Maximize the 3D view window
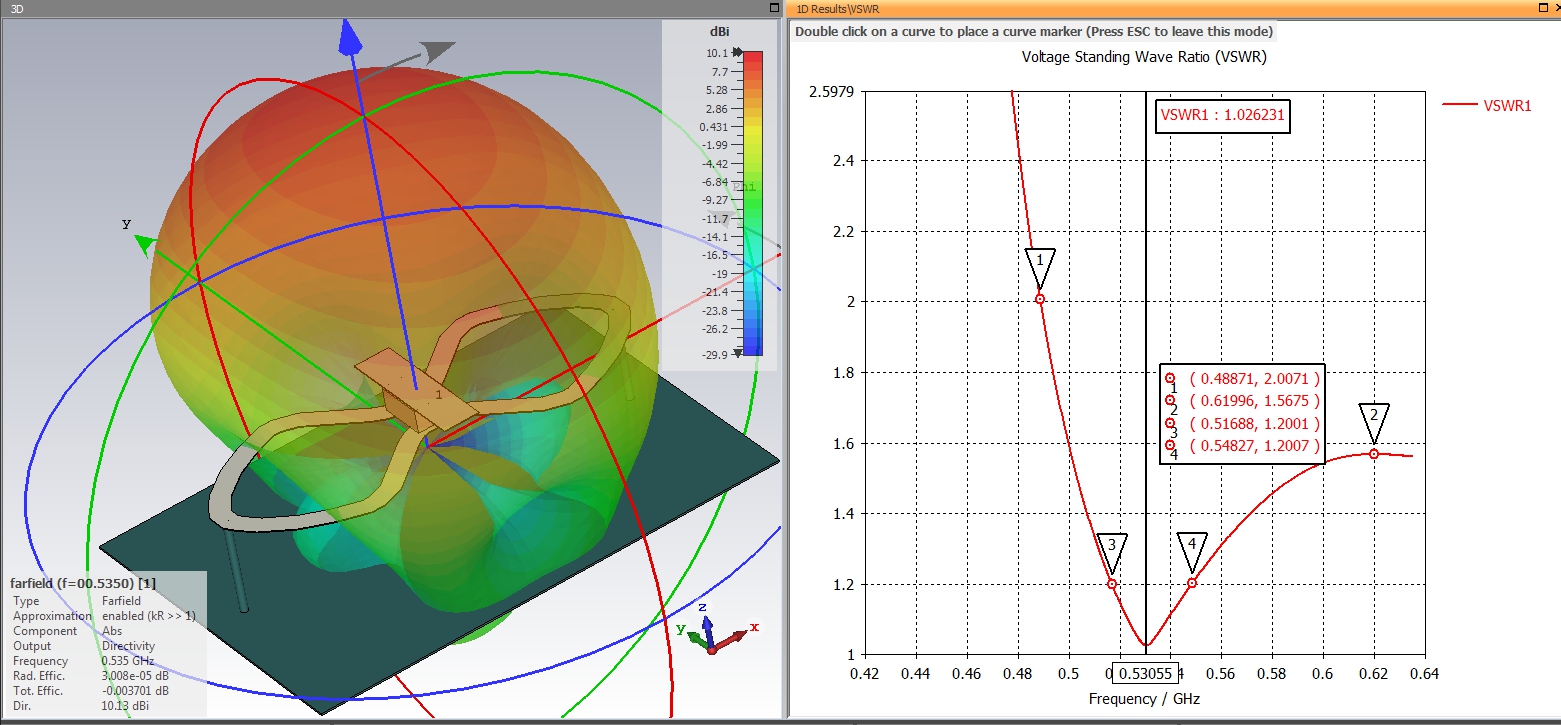1561x725 pixels. point(774,7)
